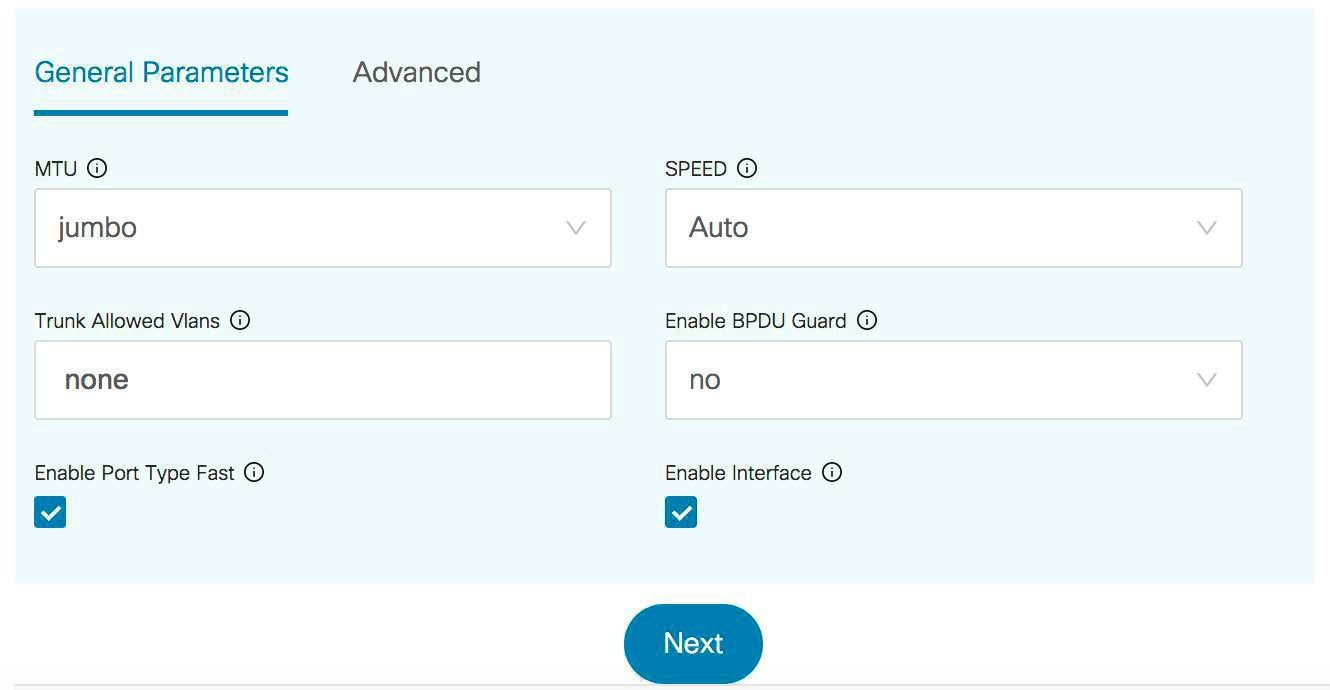Click the Next button
This screenshot has height=690, width=1330.
point(693,643)
